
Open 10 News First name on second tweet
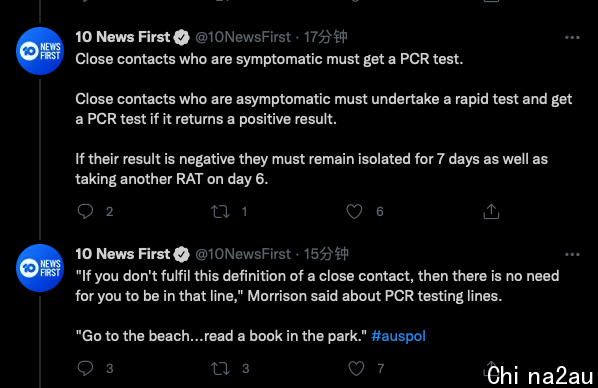[x=122, y=254]
